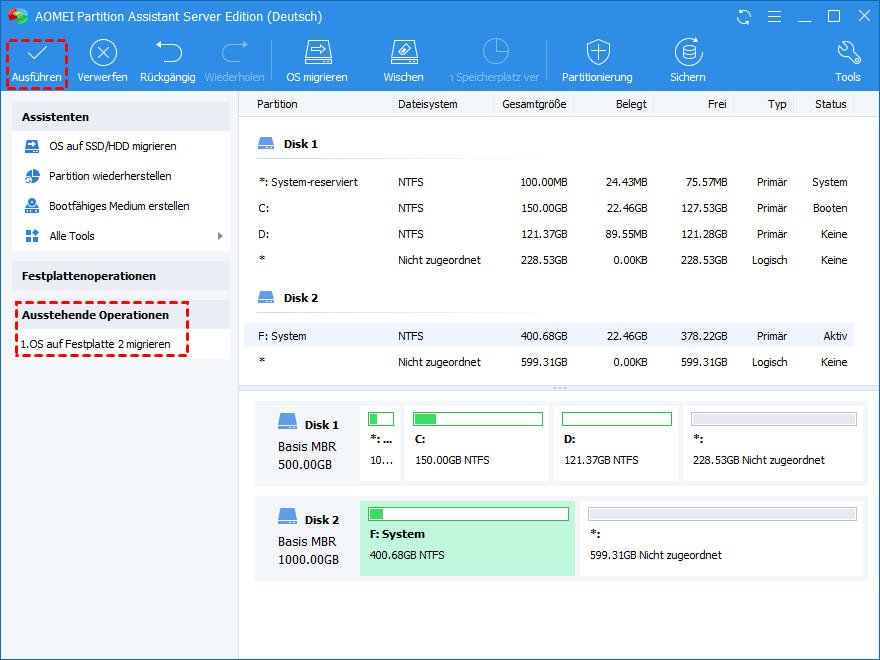The image size is (880, 660).
Task: Open the Tools wrench menu
Action: click(x=847, y=53)
